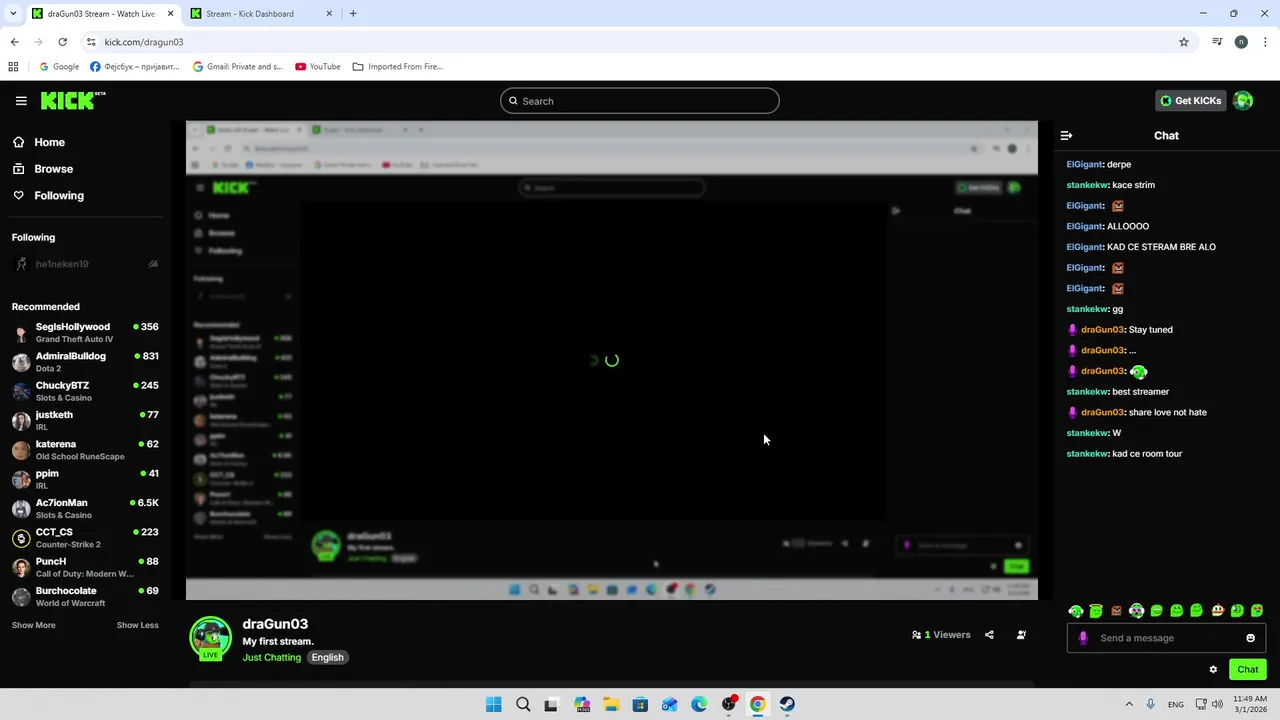Image resolution: width=1280 pixels, height=720 pixels.
Task: Go back to the previous page
Action: point(14,42)
